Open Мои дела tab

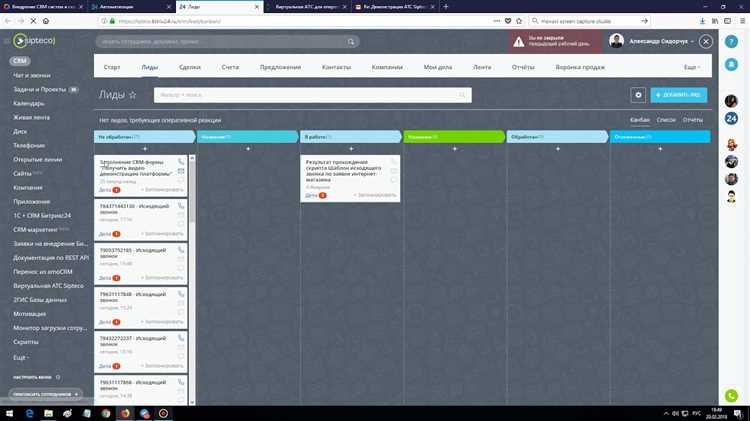(438, 67)
